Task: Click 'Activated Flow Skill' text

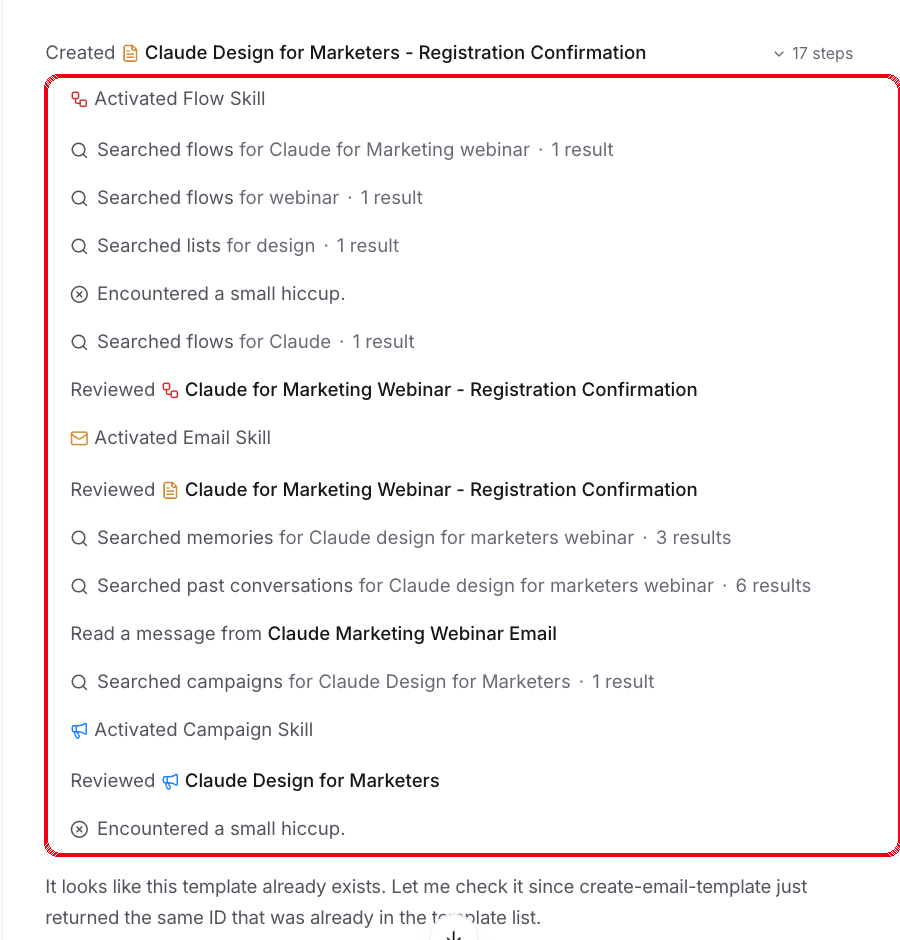Action: click(180, 98)
